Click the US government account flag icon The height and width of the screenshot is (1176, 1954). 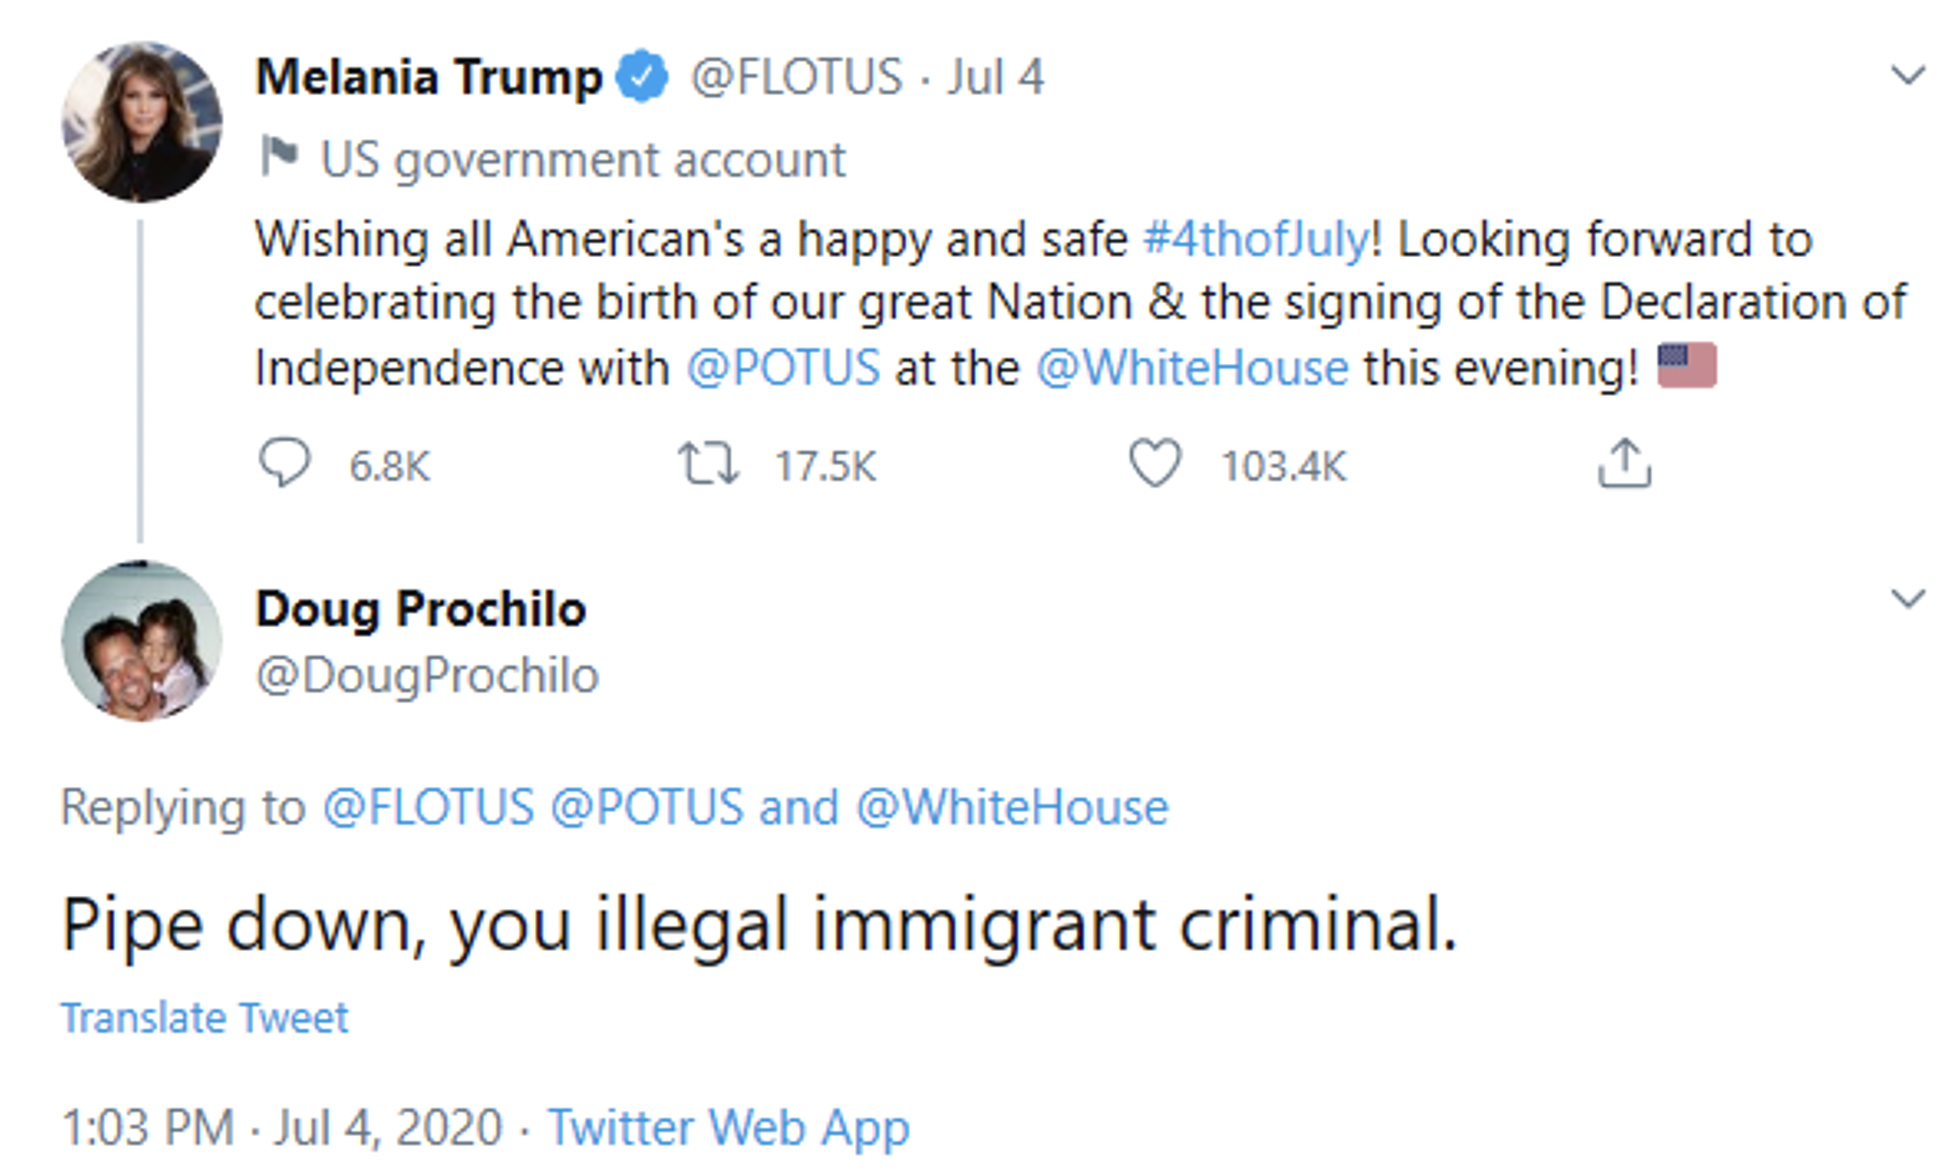coord(279,157)
